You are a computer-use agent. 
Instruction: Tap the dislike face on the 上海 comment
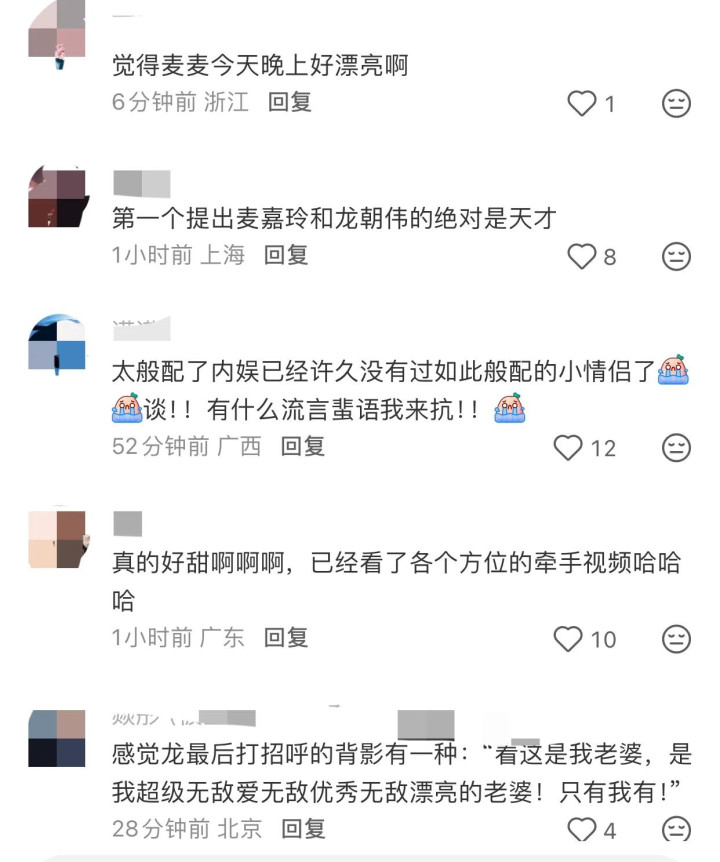coord(676,256)
